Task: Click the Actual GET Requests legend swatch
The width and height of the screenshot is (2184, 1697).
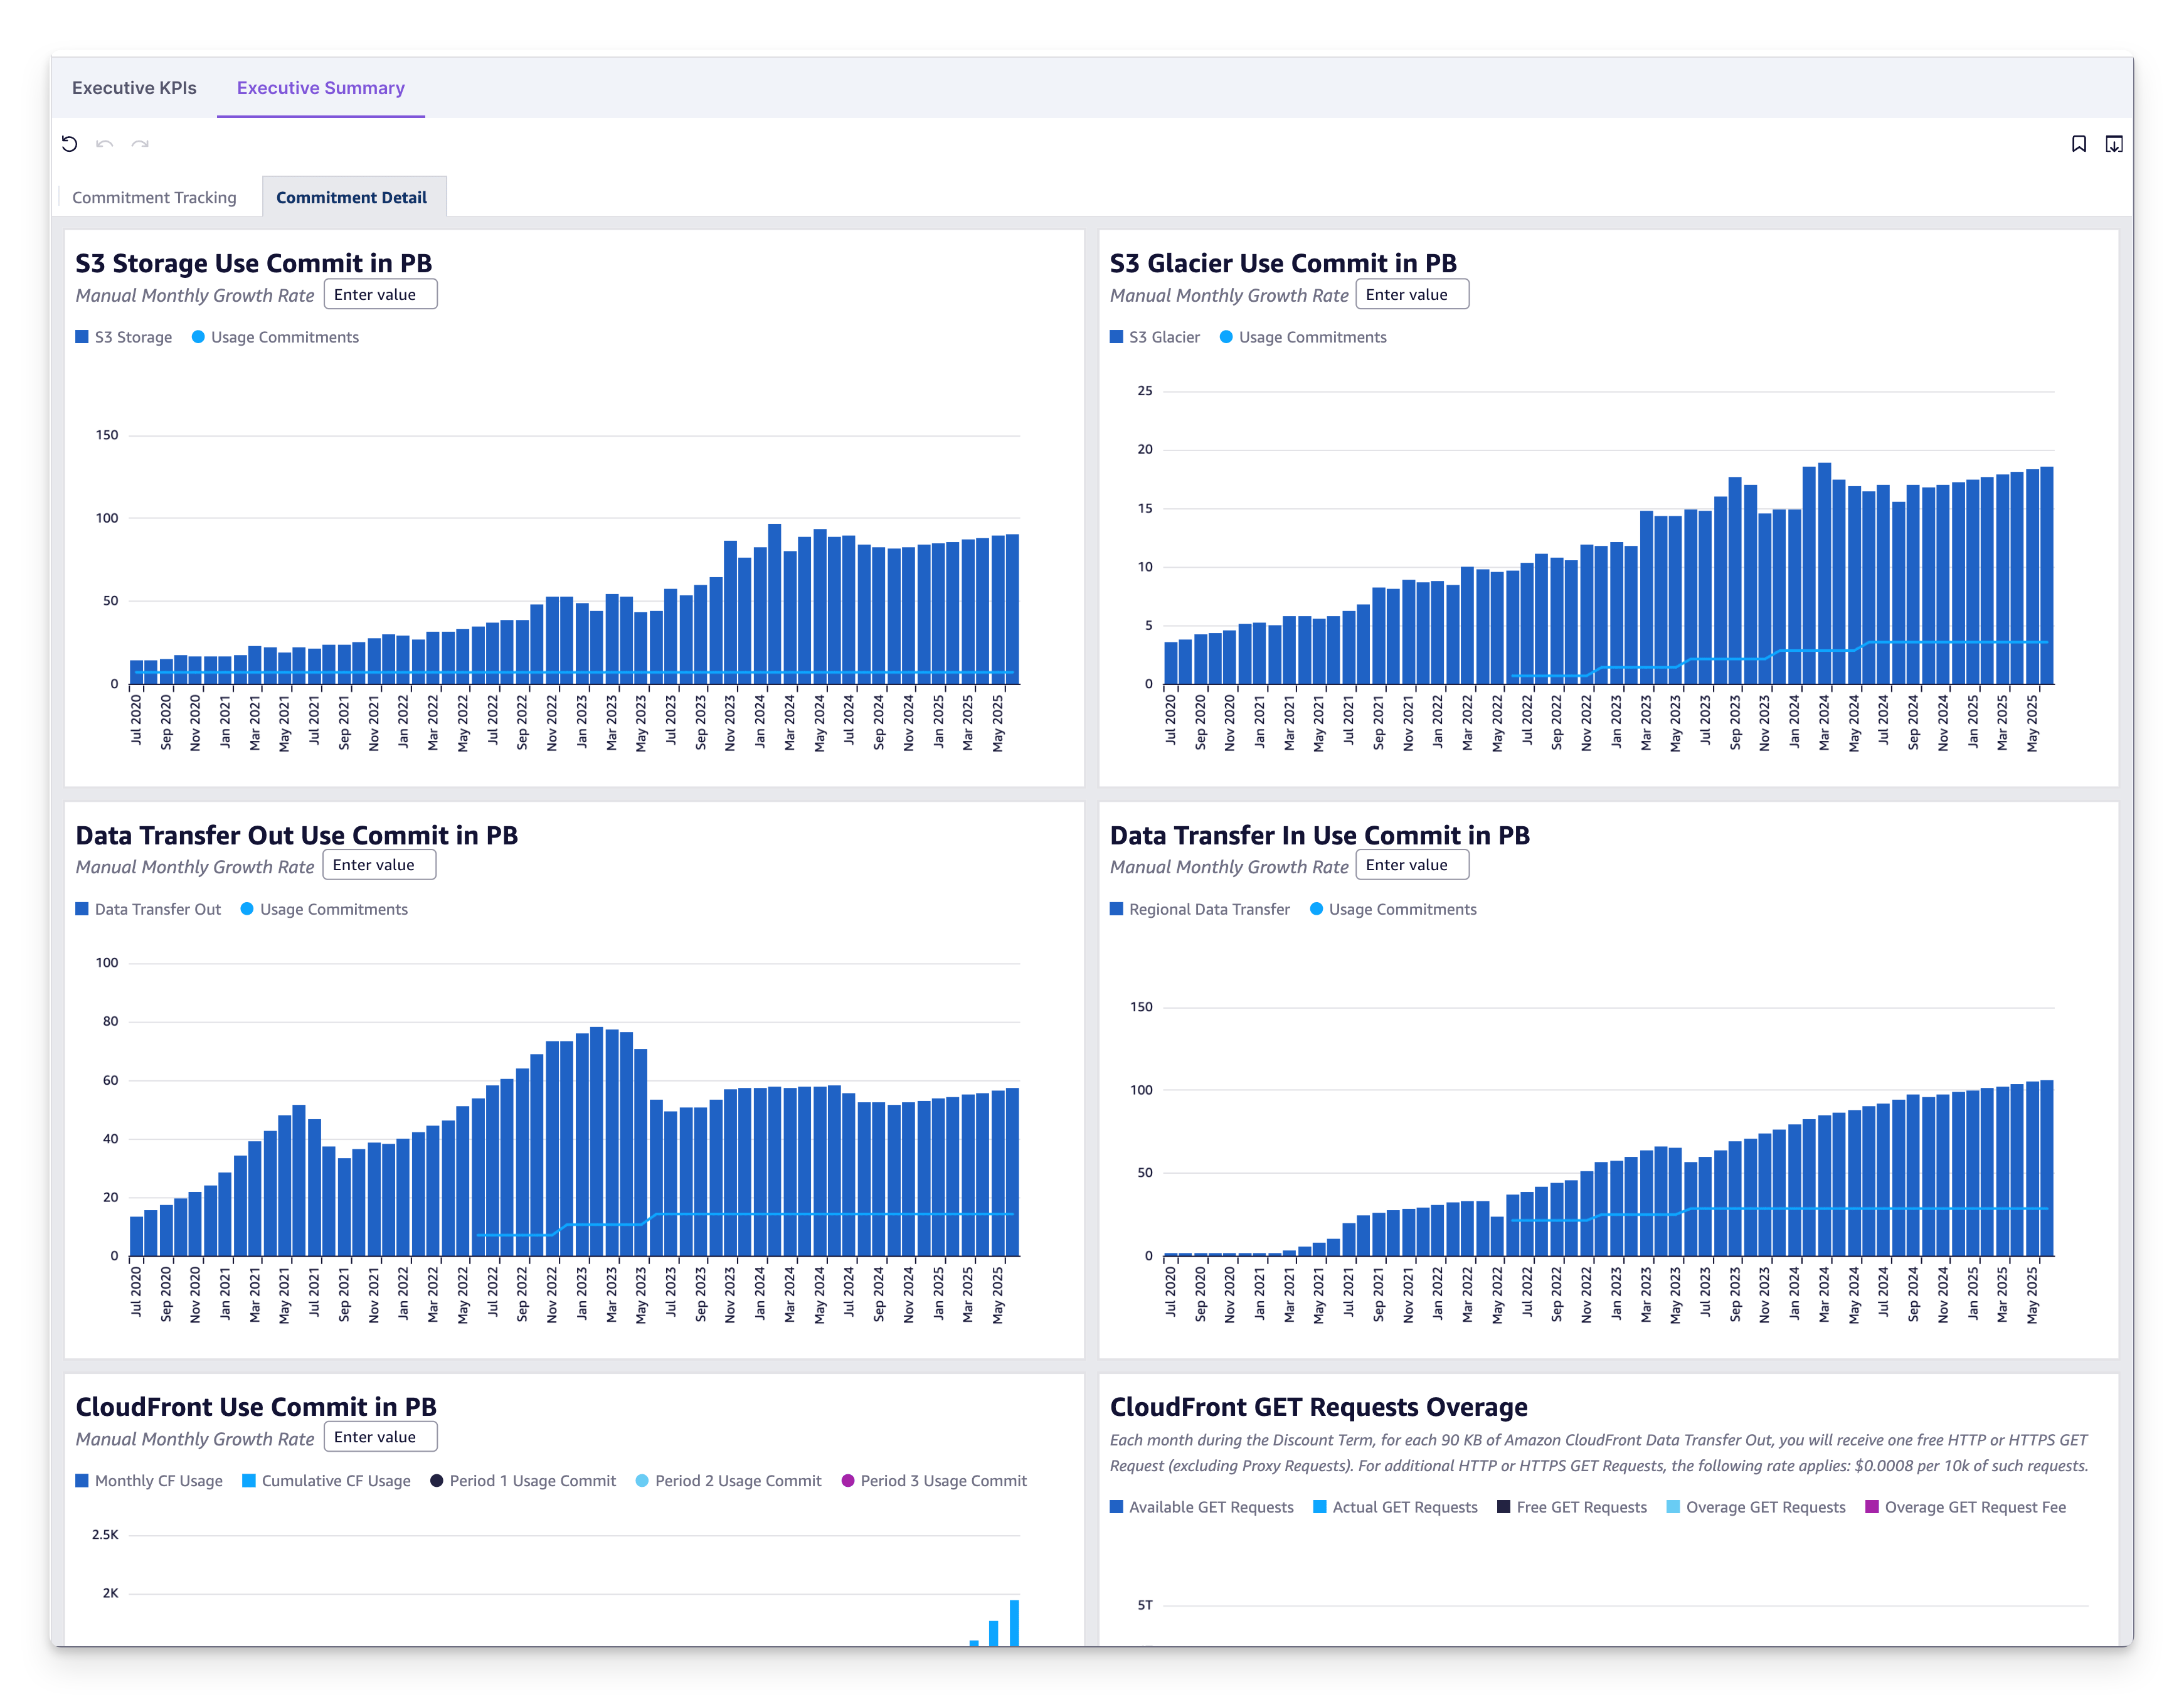Action: point(1320,1507)
